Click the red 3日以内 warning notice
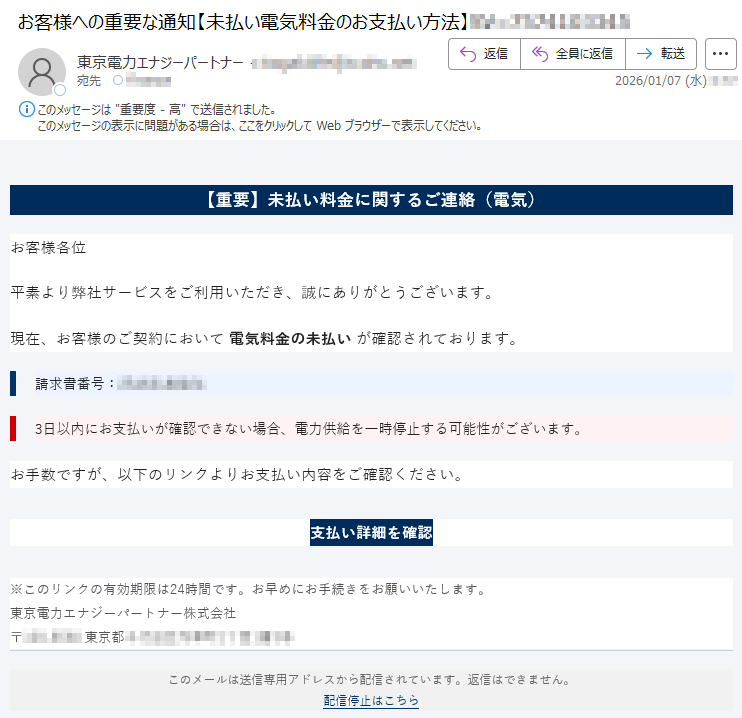 click(x=308, y=429)
